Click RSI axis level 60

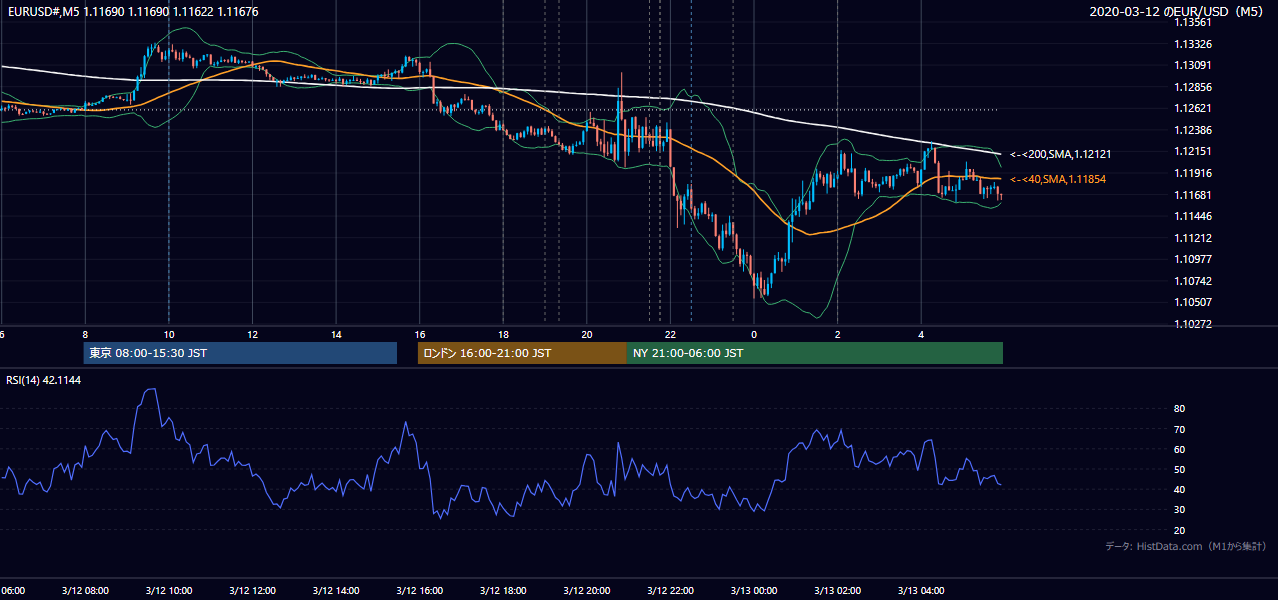click(x=1180, y=450)
